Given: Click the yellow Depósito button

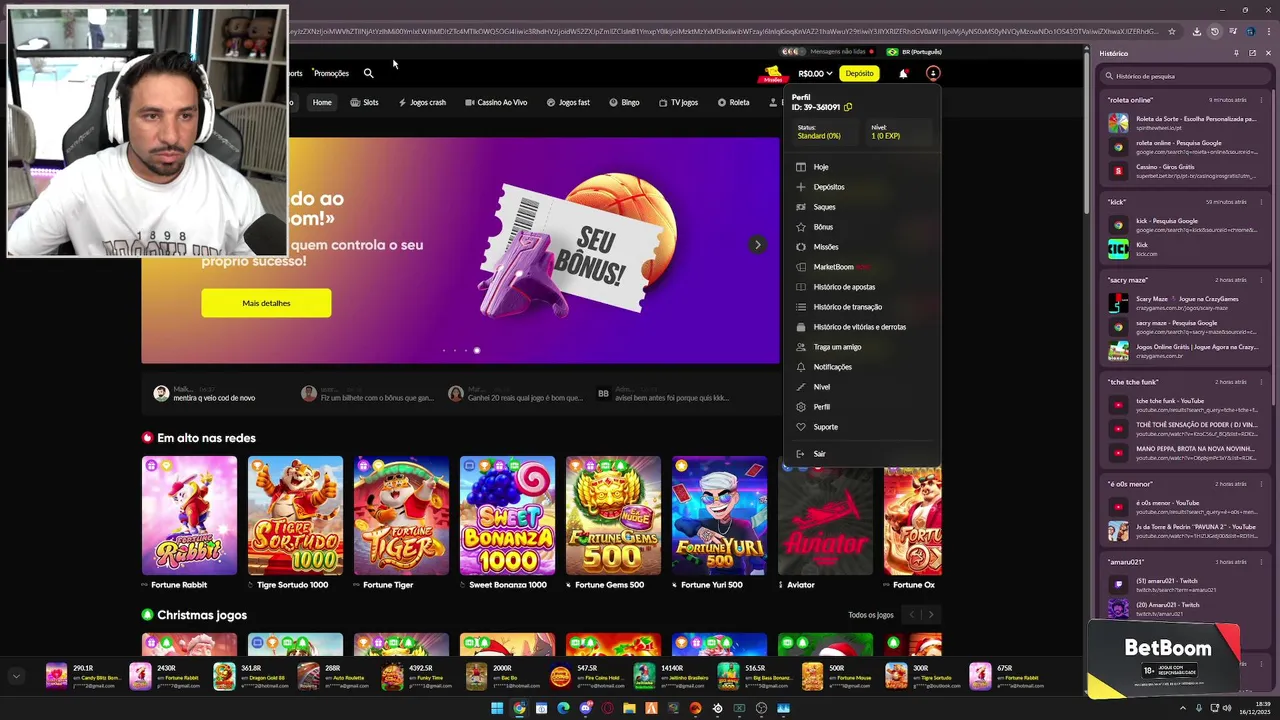Looking at the screenshot, I should [x=859, y=73].
